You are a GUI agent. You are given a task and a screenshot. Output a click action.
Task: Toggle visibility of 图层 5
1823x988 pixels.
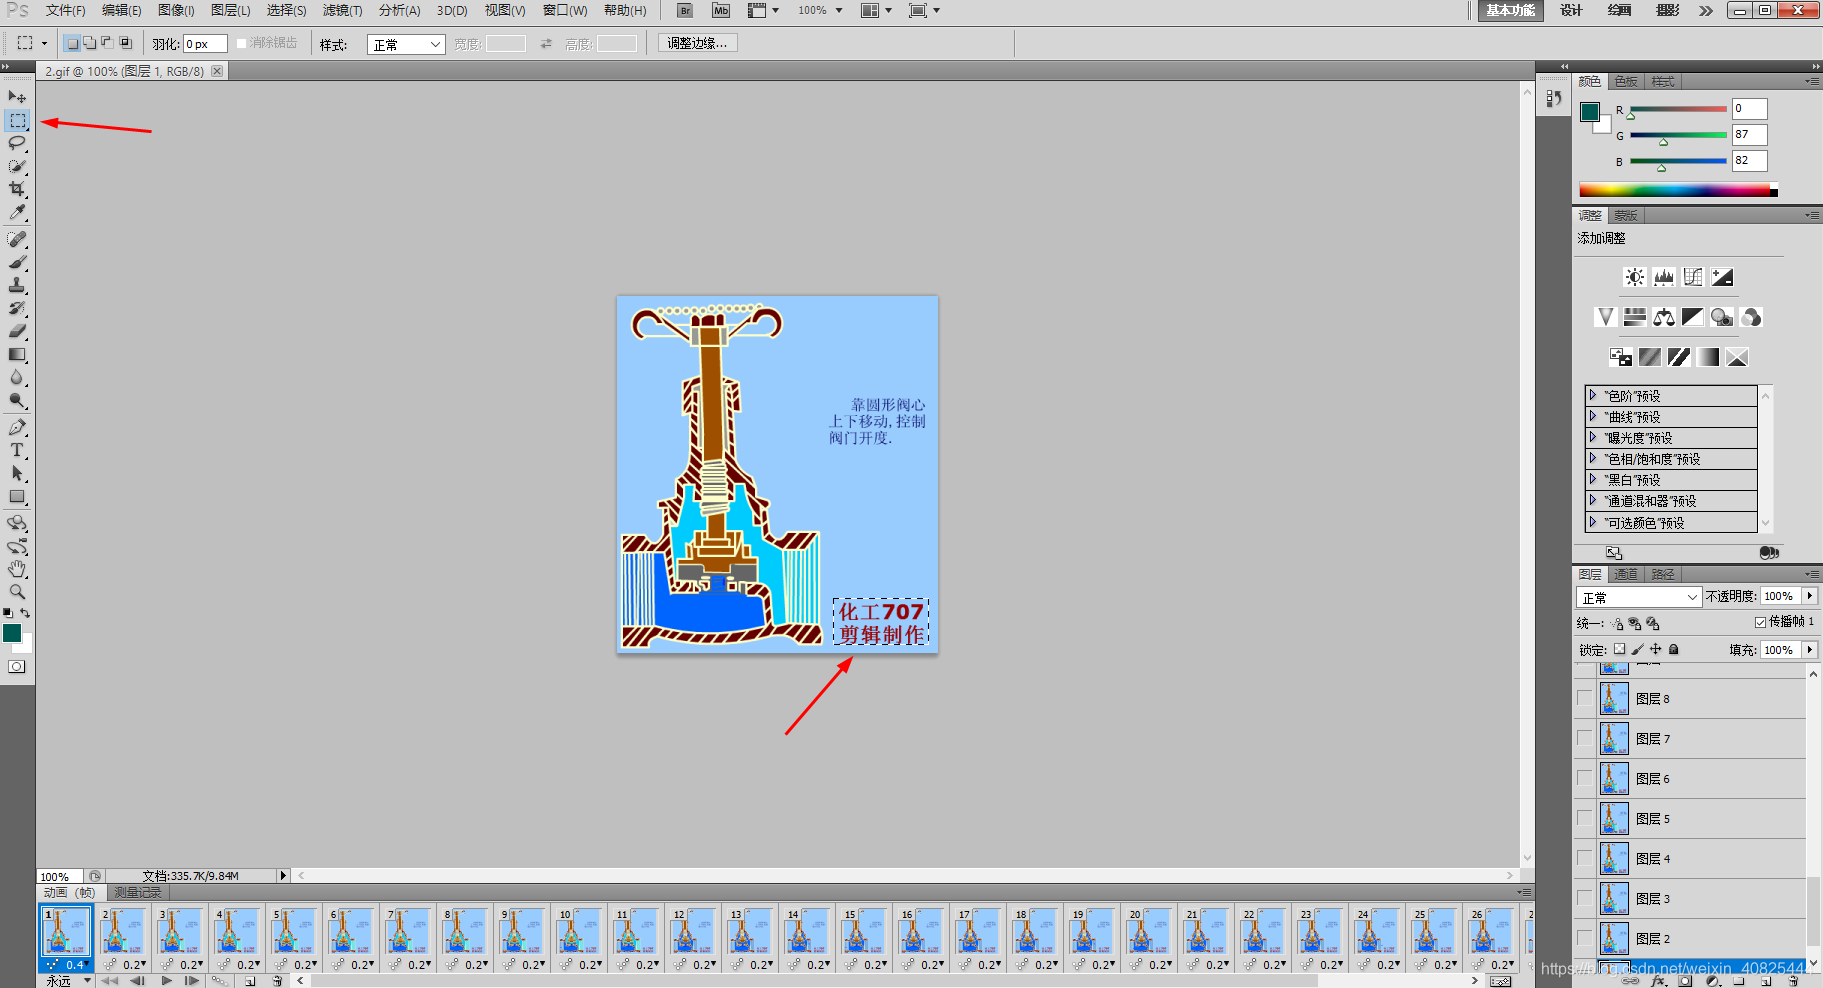point(1584,818)
